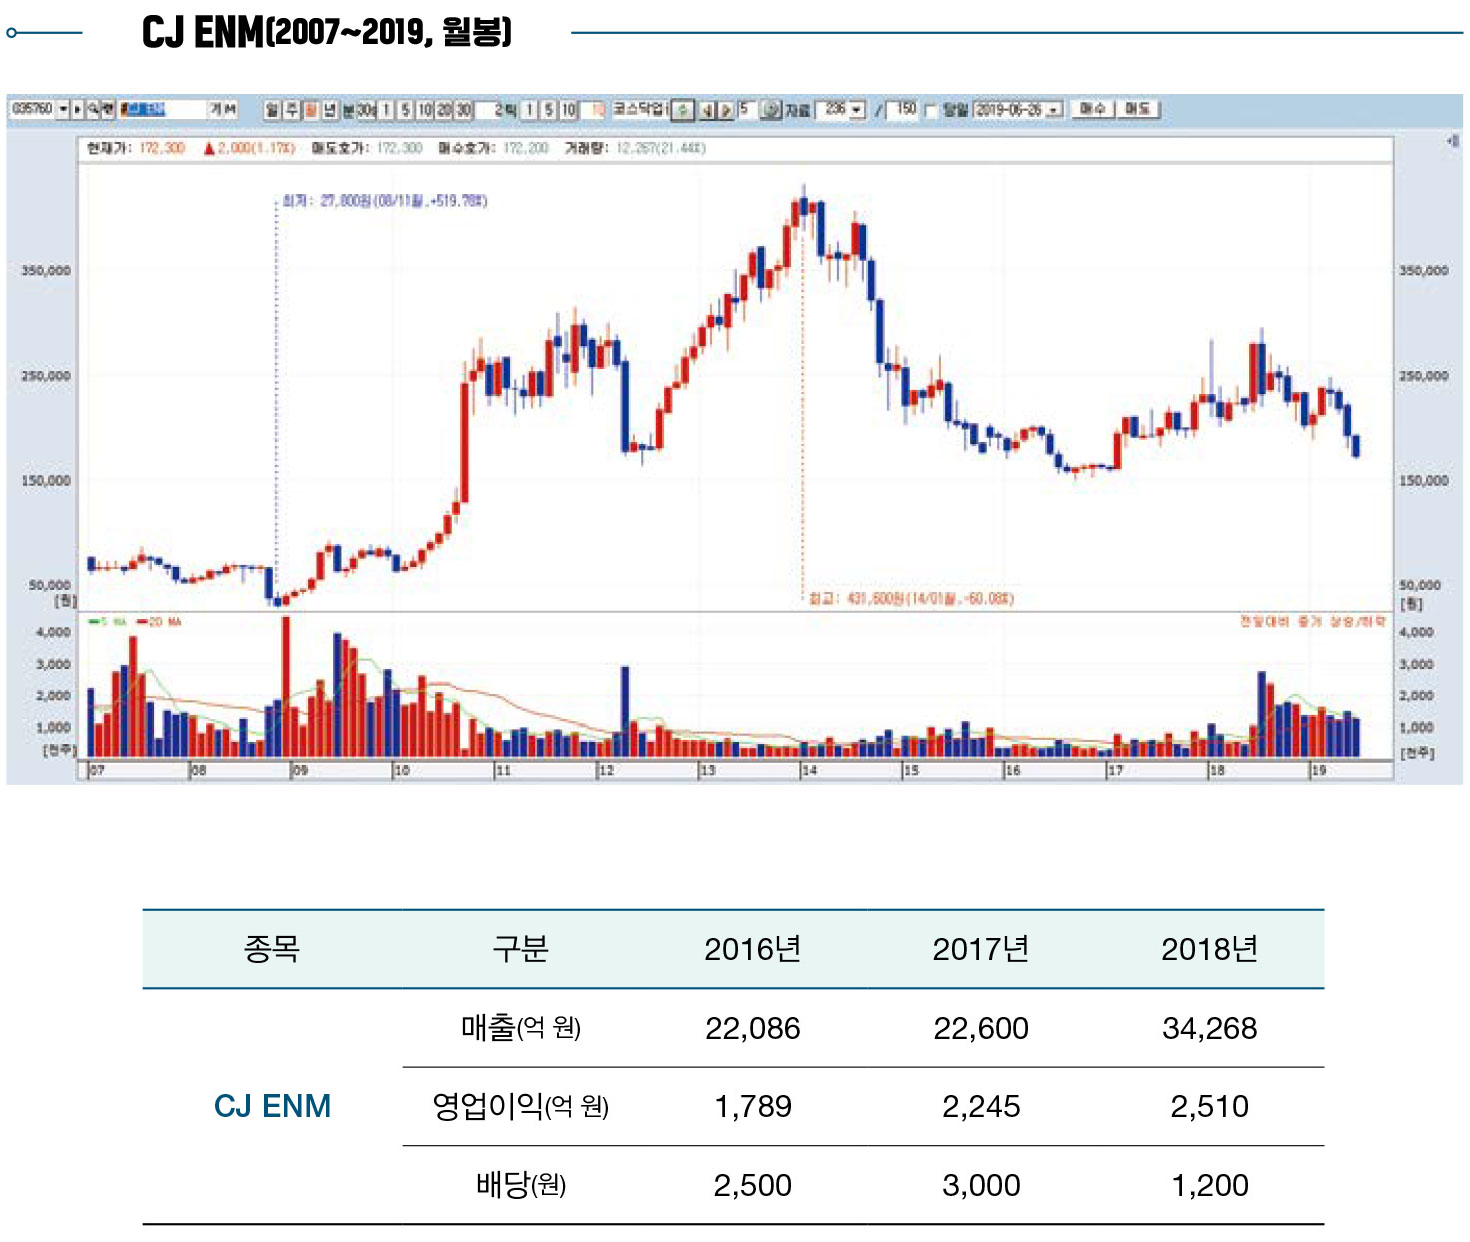The image size is (1470, 1242).
Task: Click the 2016 revenue value 22,086
Action: 752,1028
